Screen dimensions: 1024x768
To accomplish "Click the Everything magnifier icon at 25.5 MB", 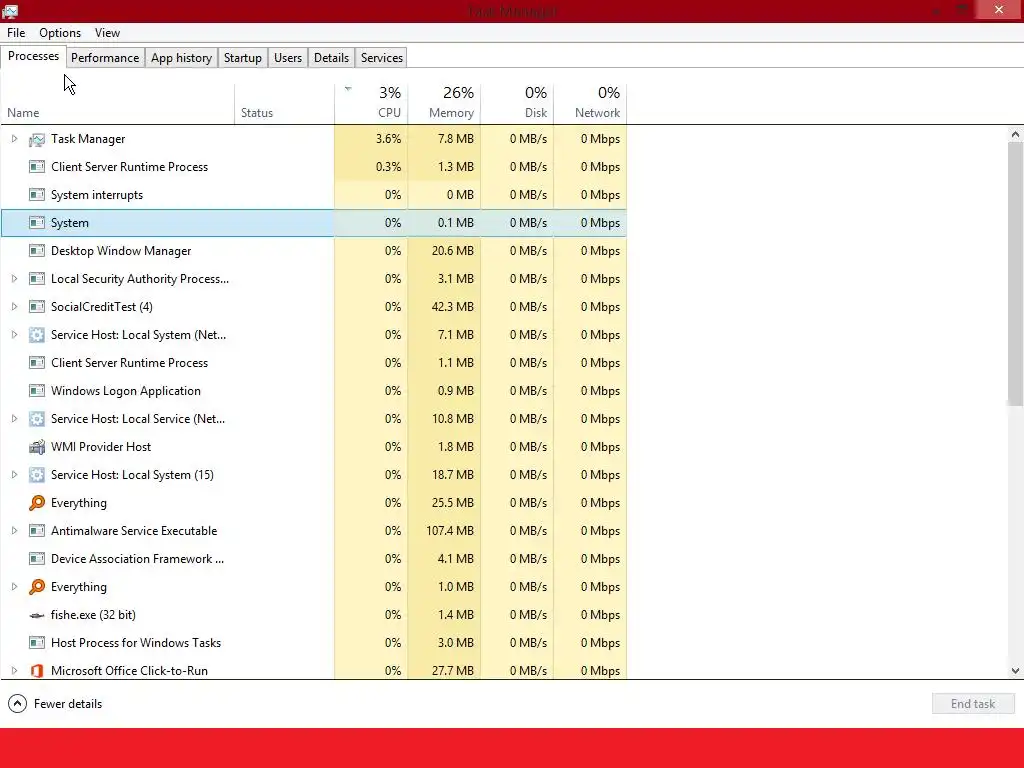I will click(x=37, y=503).
